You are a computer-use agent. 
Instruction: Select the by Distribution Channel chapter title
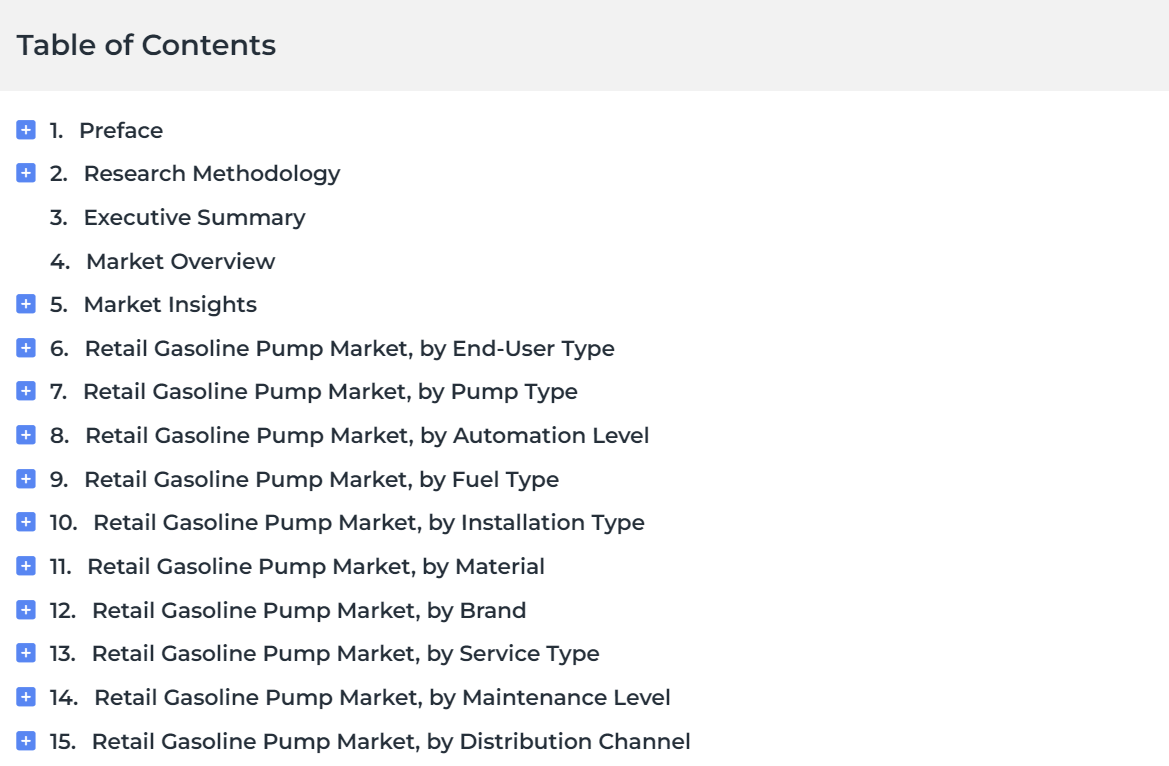(390, 741)
